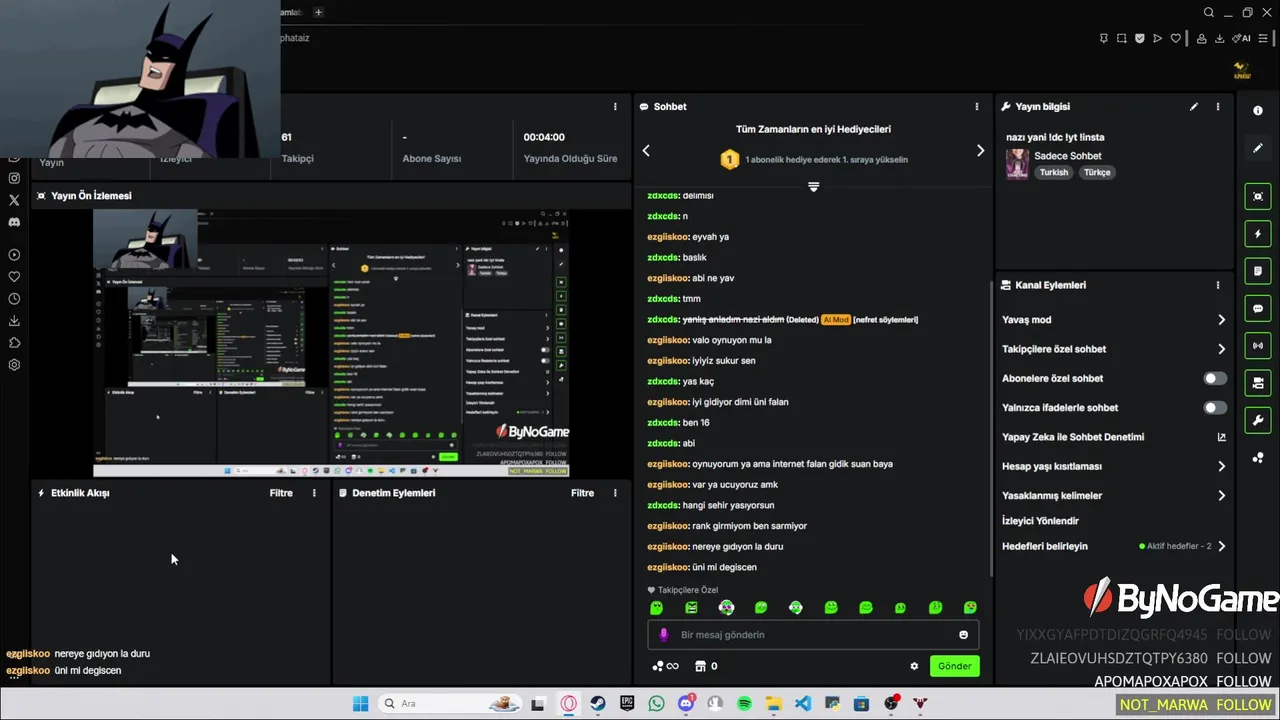The height and width of the screenshot is (720, 1280).
Task: Insert the first green Kick emote
Action: 656,608
